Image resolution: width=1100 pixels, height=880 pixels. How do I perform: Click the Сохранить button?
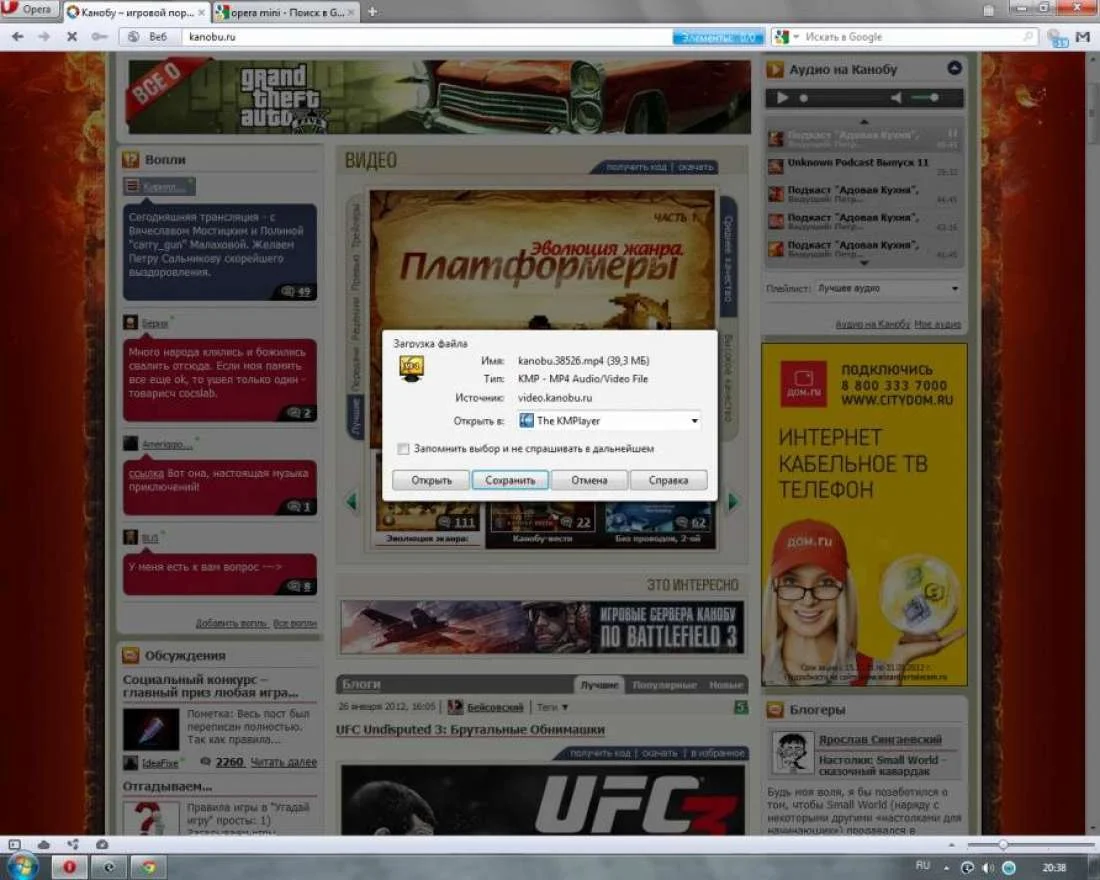pos(510,480)
